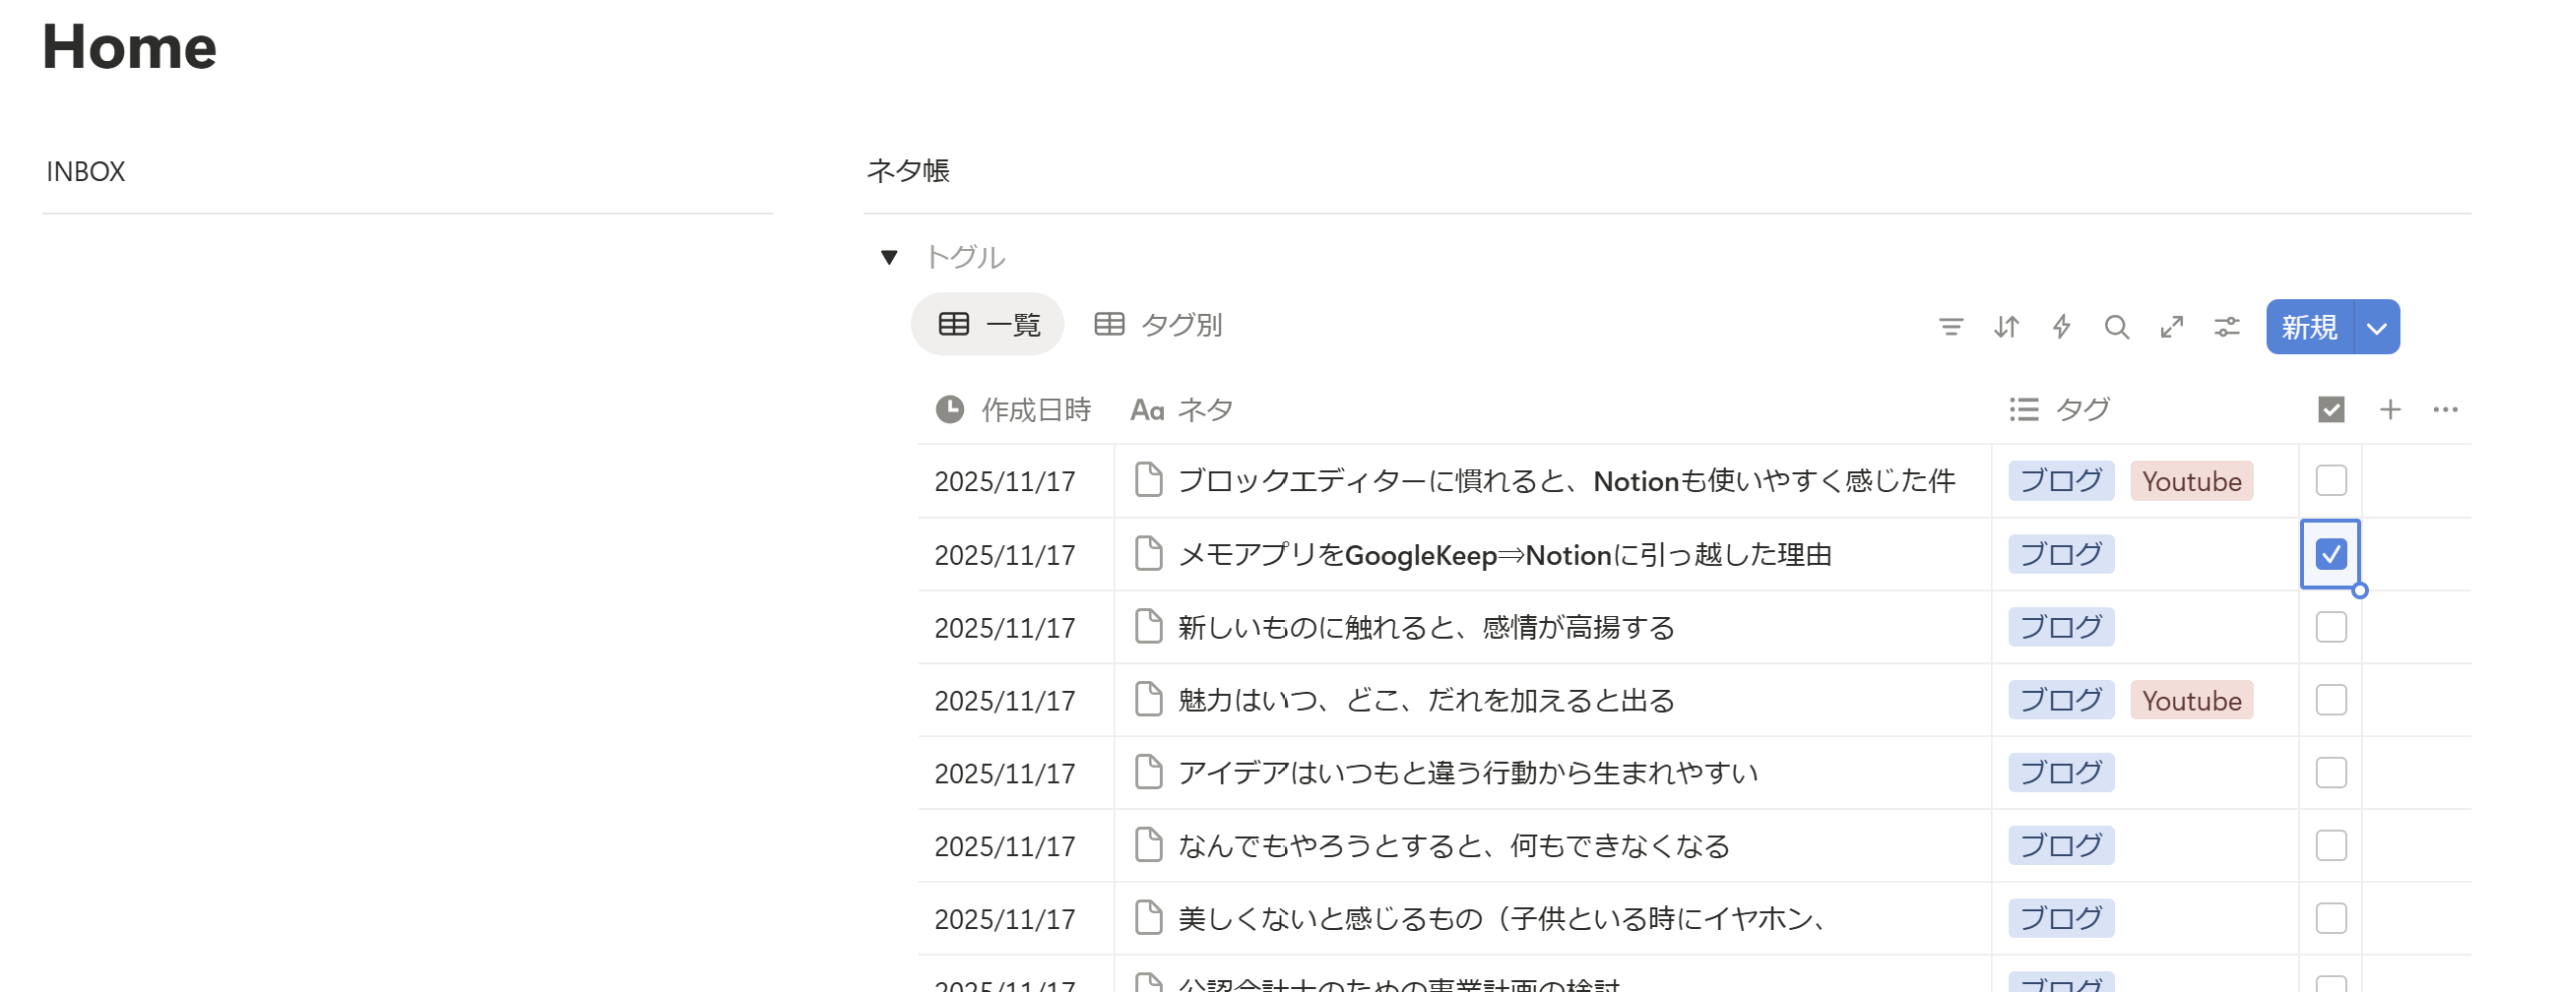This screenshot has height=992, width=2560.
Task: Uncheck the checkbox for メモアプリ row
Action: (x=2330, y=554)
